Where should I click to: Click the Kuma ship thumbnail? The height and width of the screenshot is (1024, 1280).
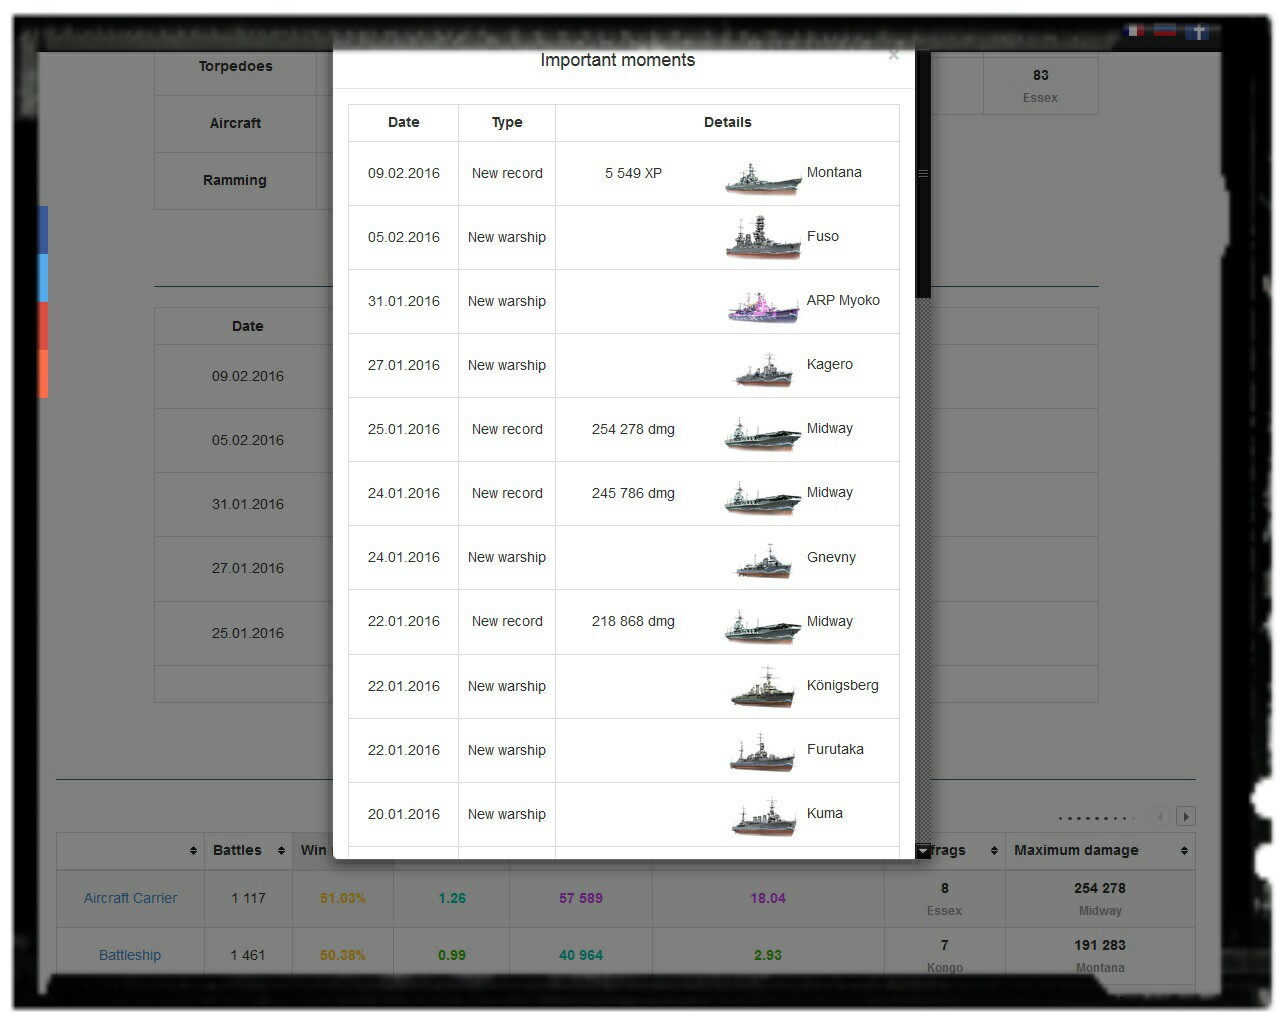pos(764,818)
